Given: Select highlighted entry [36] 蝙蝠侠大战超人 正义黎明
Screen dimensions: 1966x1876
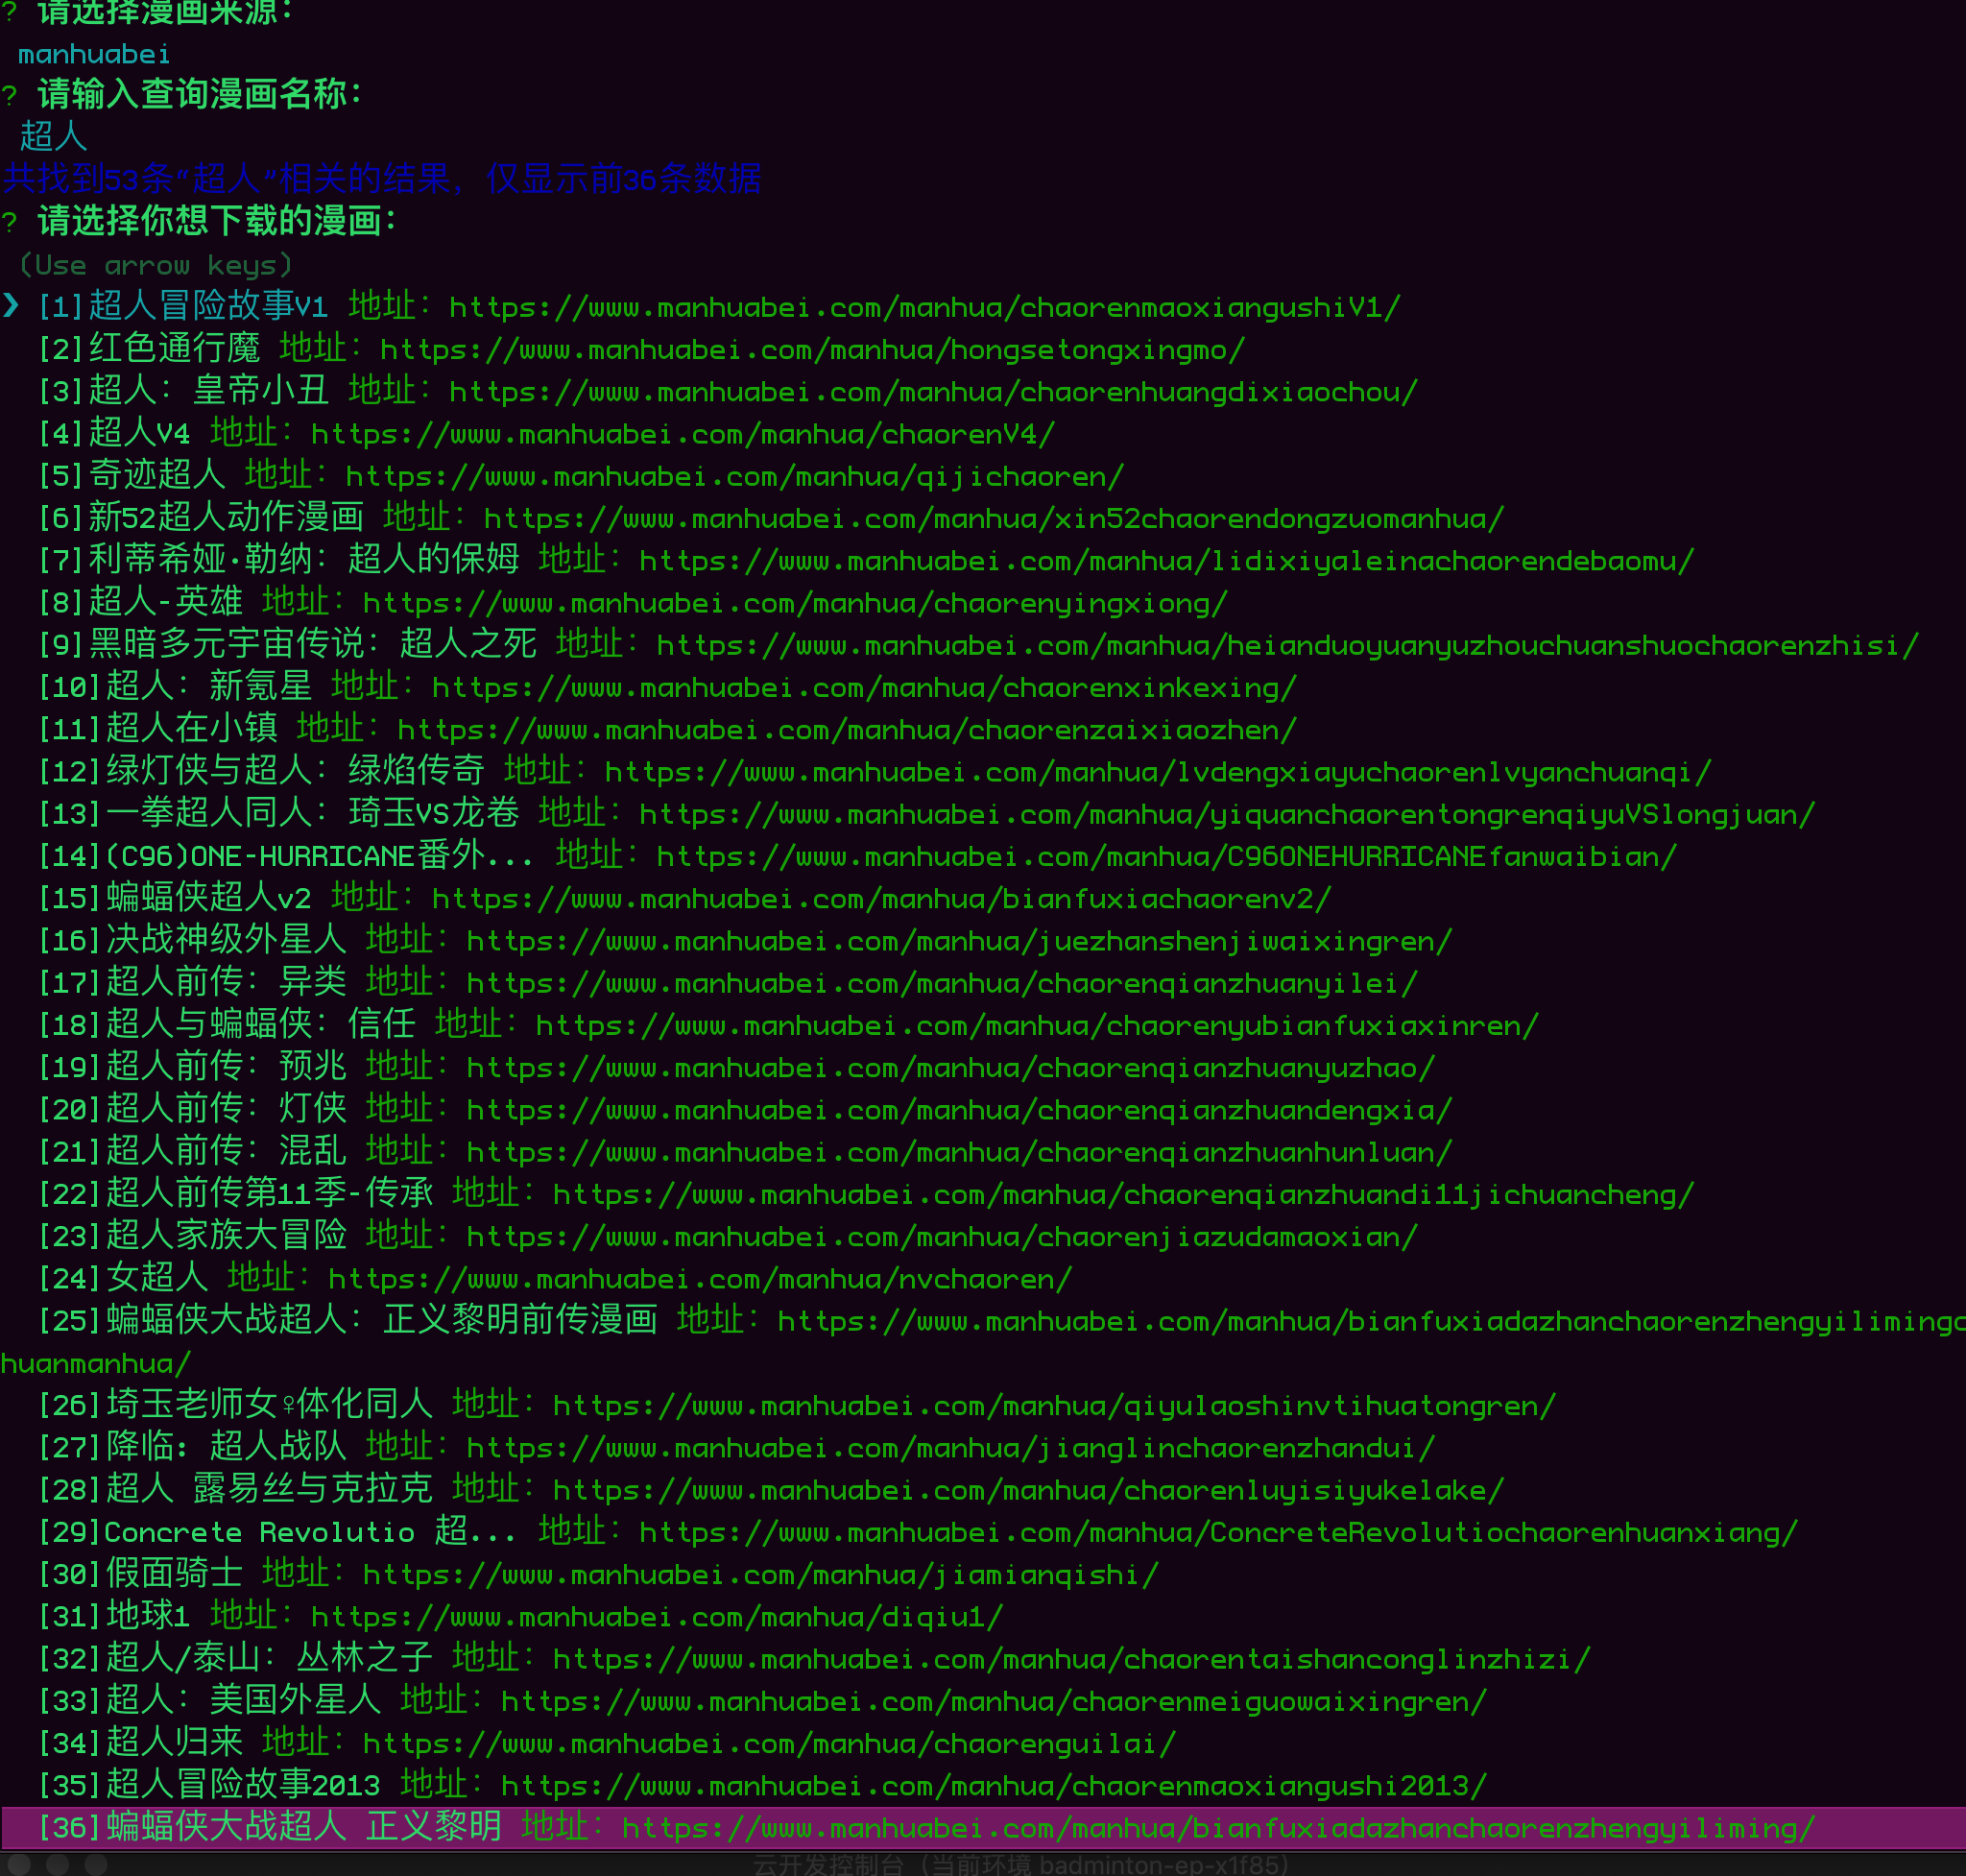Looking at the screenshot, I should pyautogui.click(x=270, y=1827).
